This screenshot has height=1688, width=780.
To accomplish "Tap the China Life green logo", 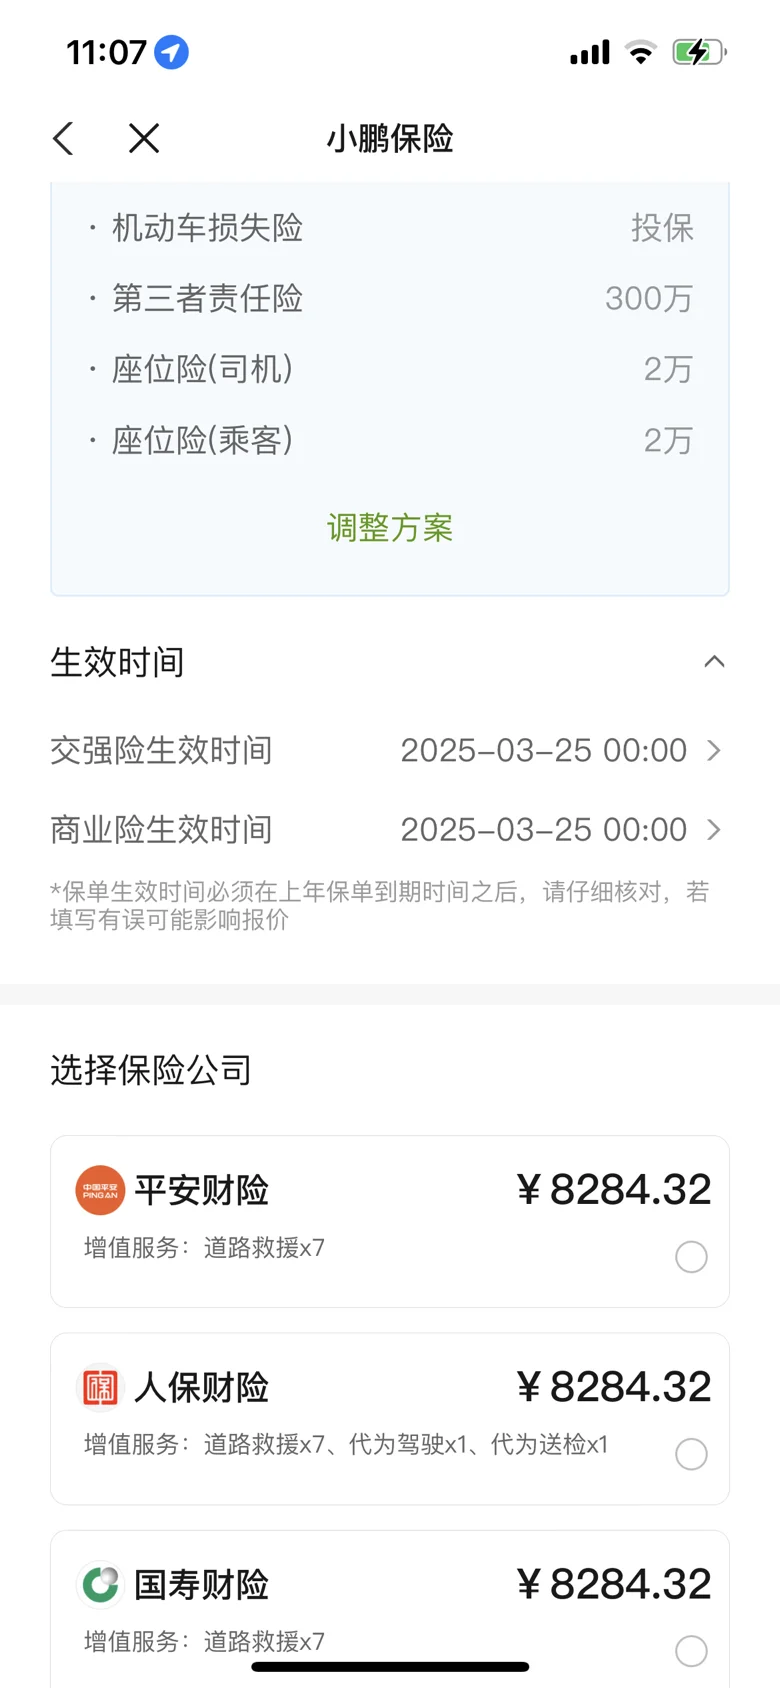I will 100,1584.
